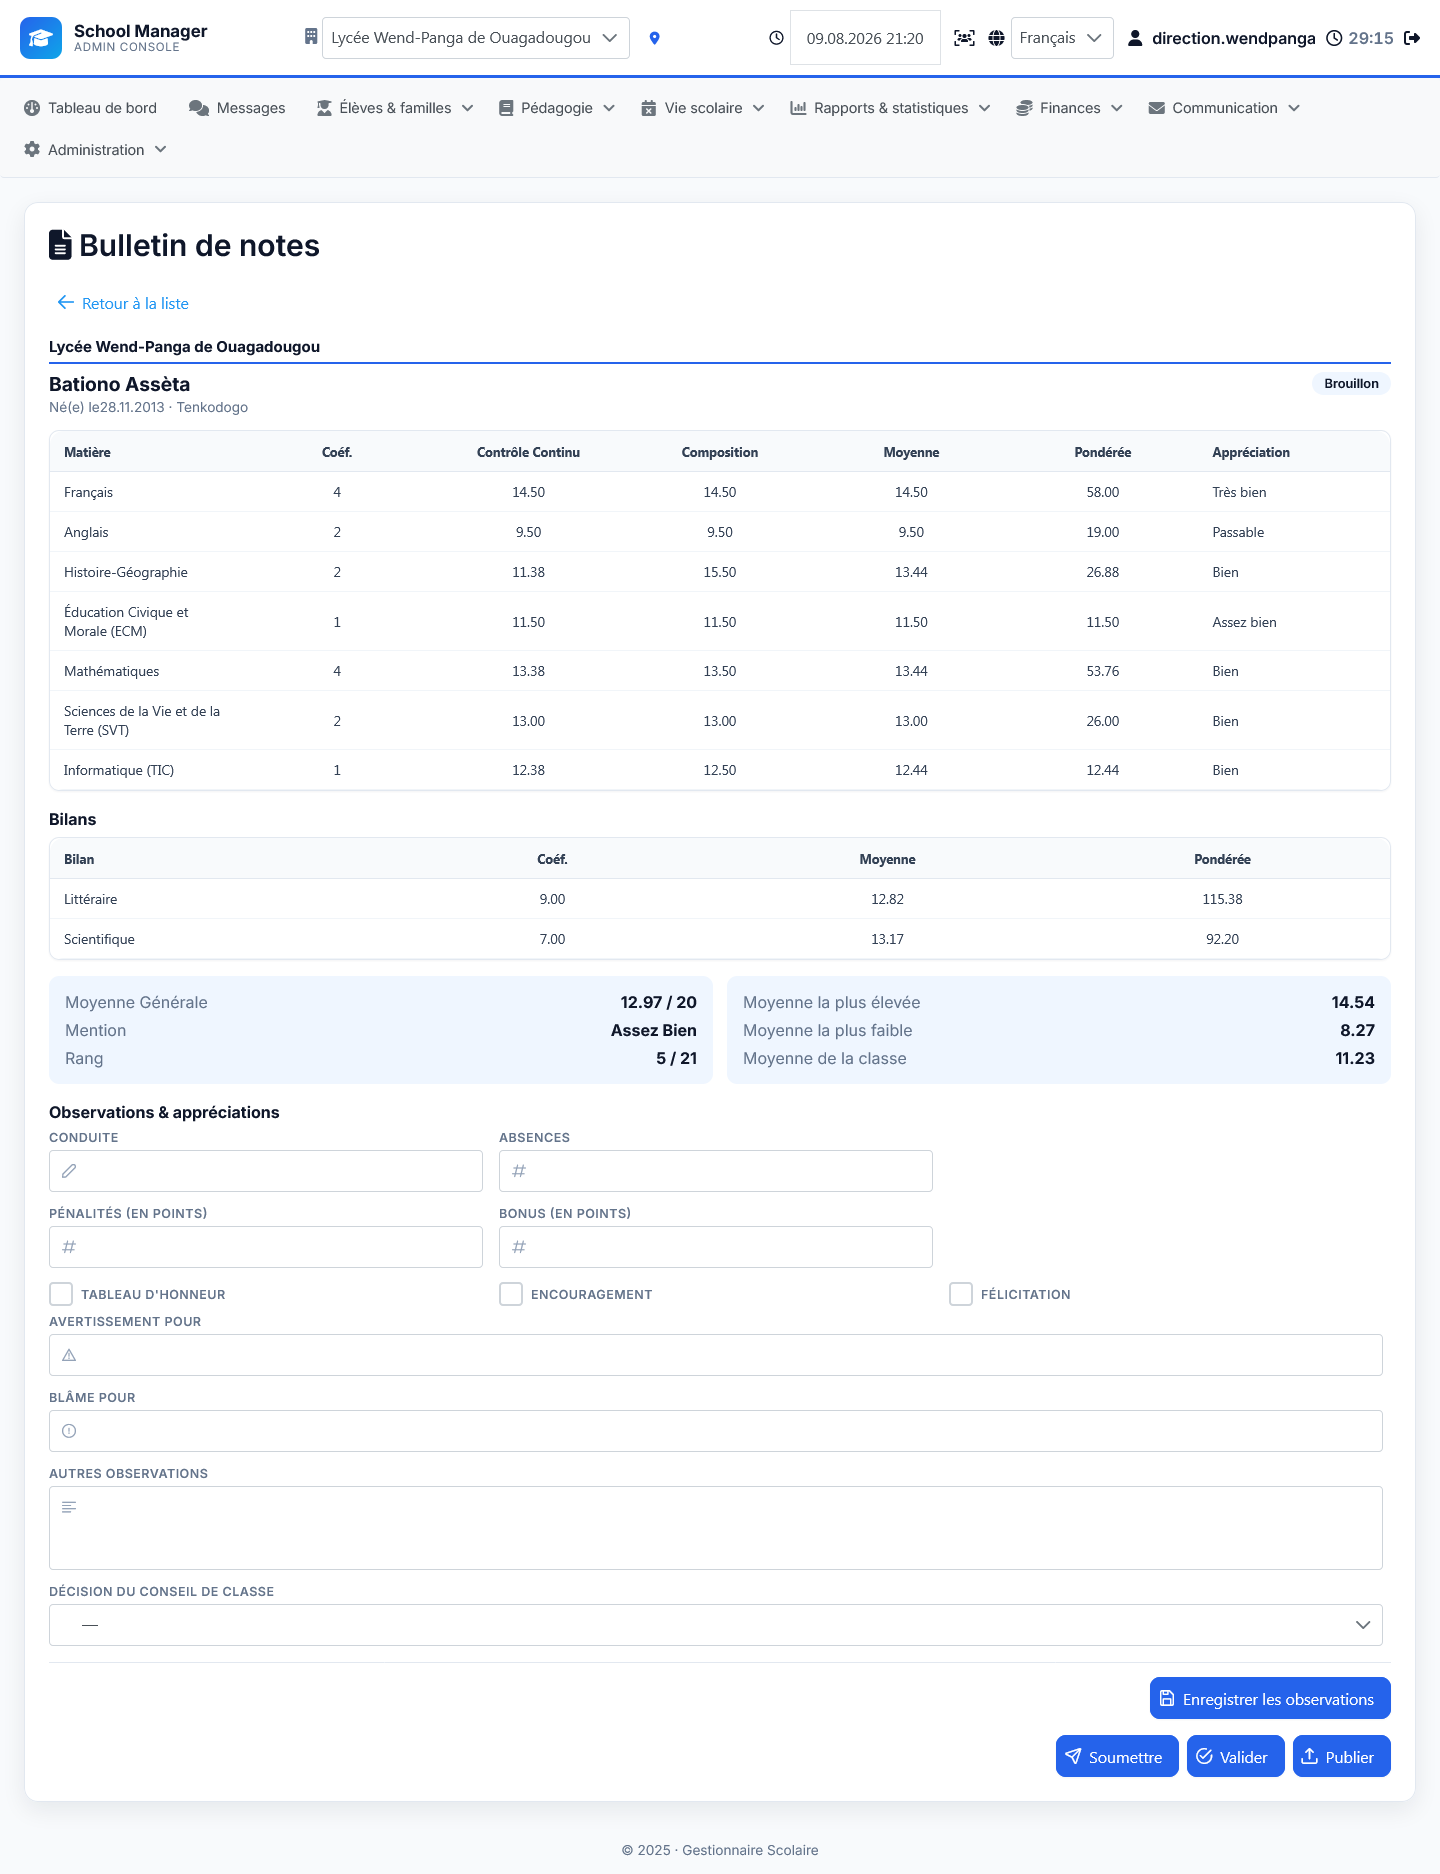This screenshot has width=1440, height=1874.
Task: Focus the Blâme pour field
Action: 716,1431
